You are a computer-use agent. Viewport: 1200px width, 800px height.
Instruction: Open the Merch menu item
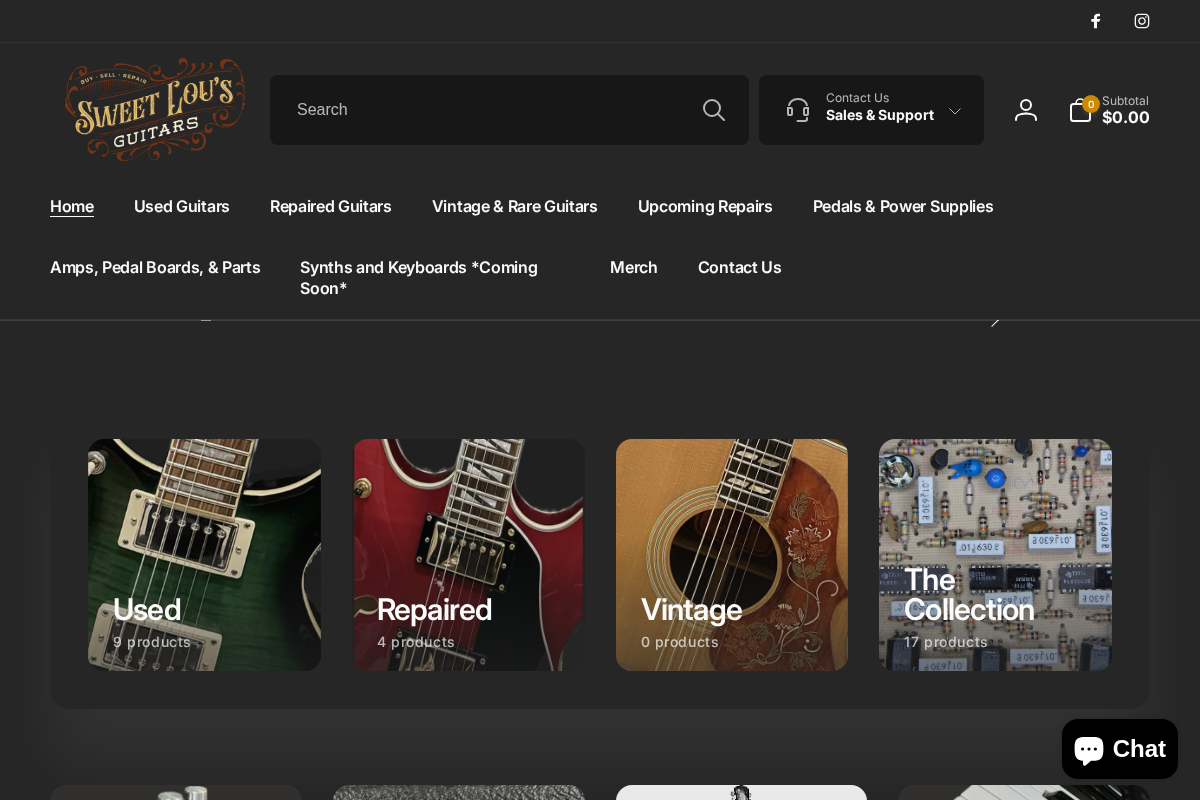634,267
